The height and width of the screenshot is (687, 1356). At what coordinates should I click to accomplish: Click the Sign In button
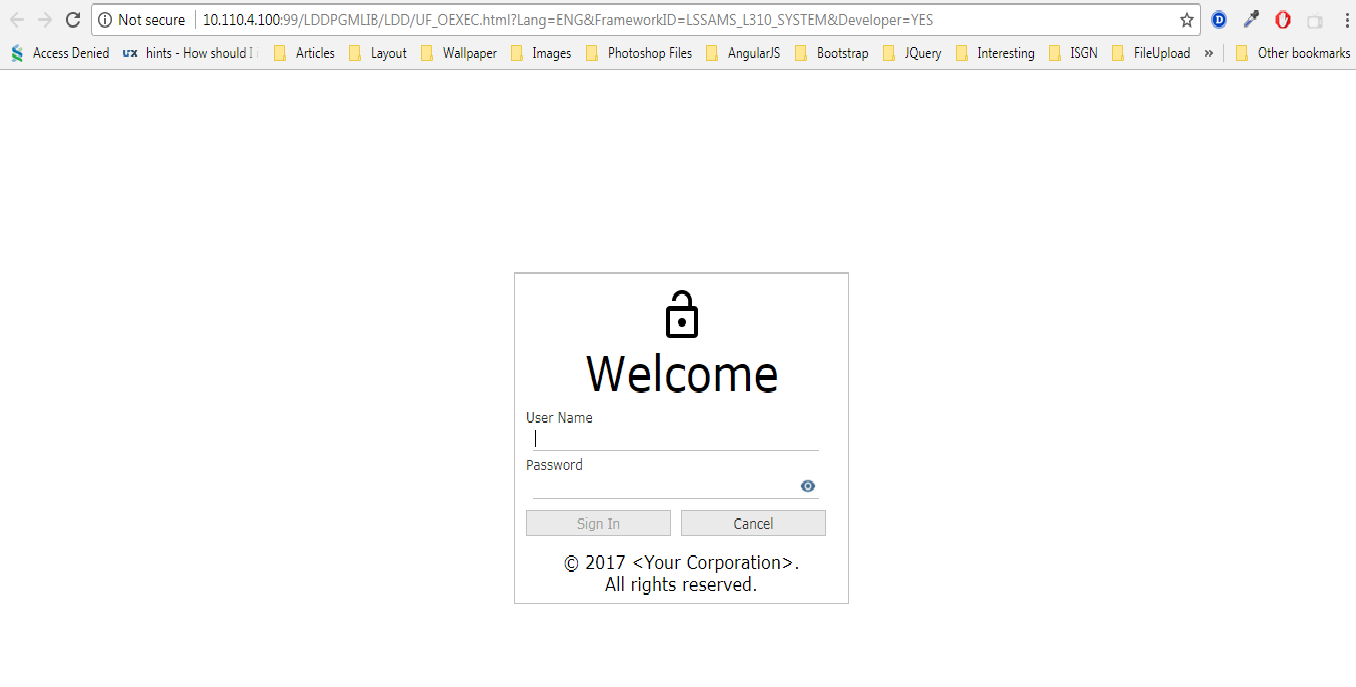click(x=598, y=524)
